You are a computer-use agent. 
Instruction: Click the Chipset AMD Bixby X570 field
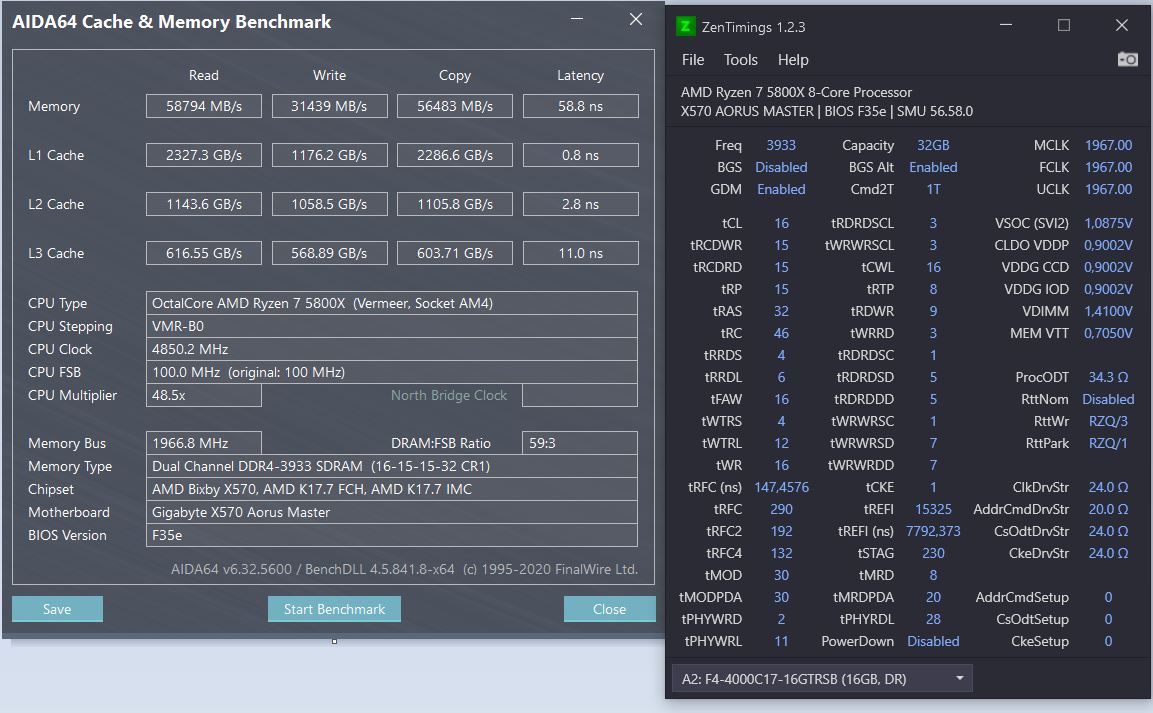(x=391, y=489)
